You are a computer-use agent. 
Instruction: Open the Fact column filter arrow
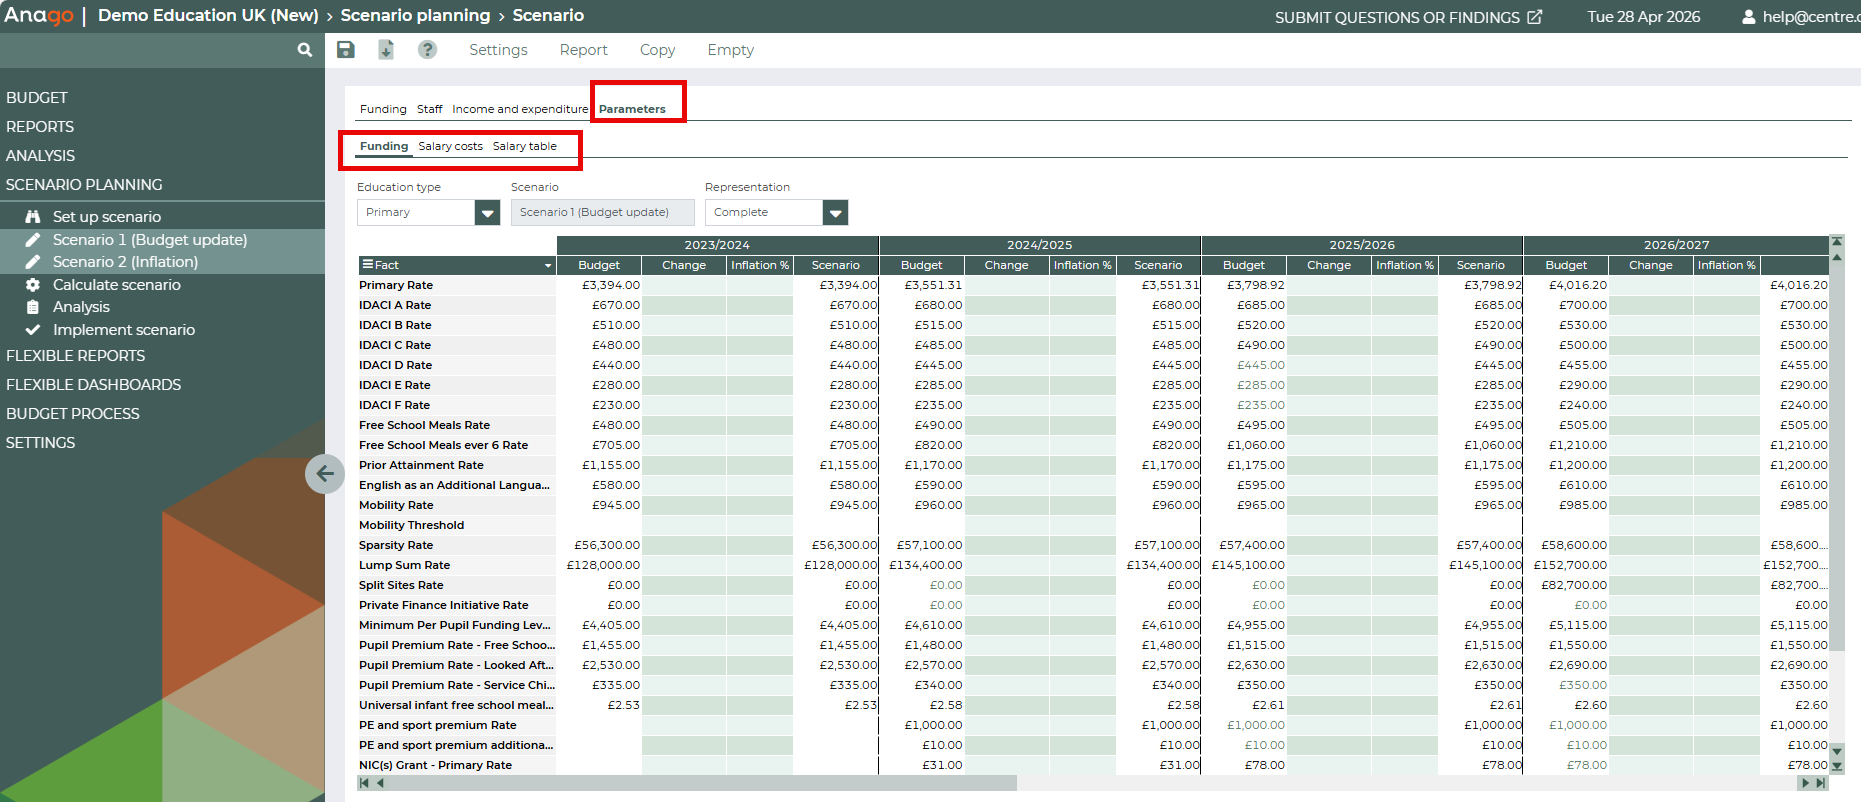coord(548,266)
